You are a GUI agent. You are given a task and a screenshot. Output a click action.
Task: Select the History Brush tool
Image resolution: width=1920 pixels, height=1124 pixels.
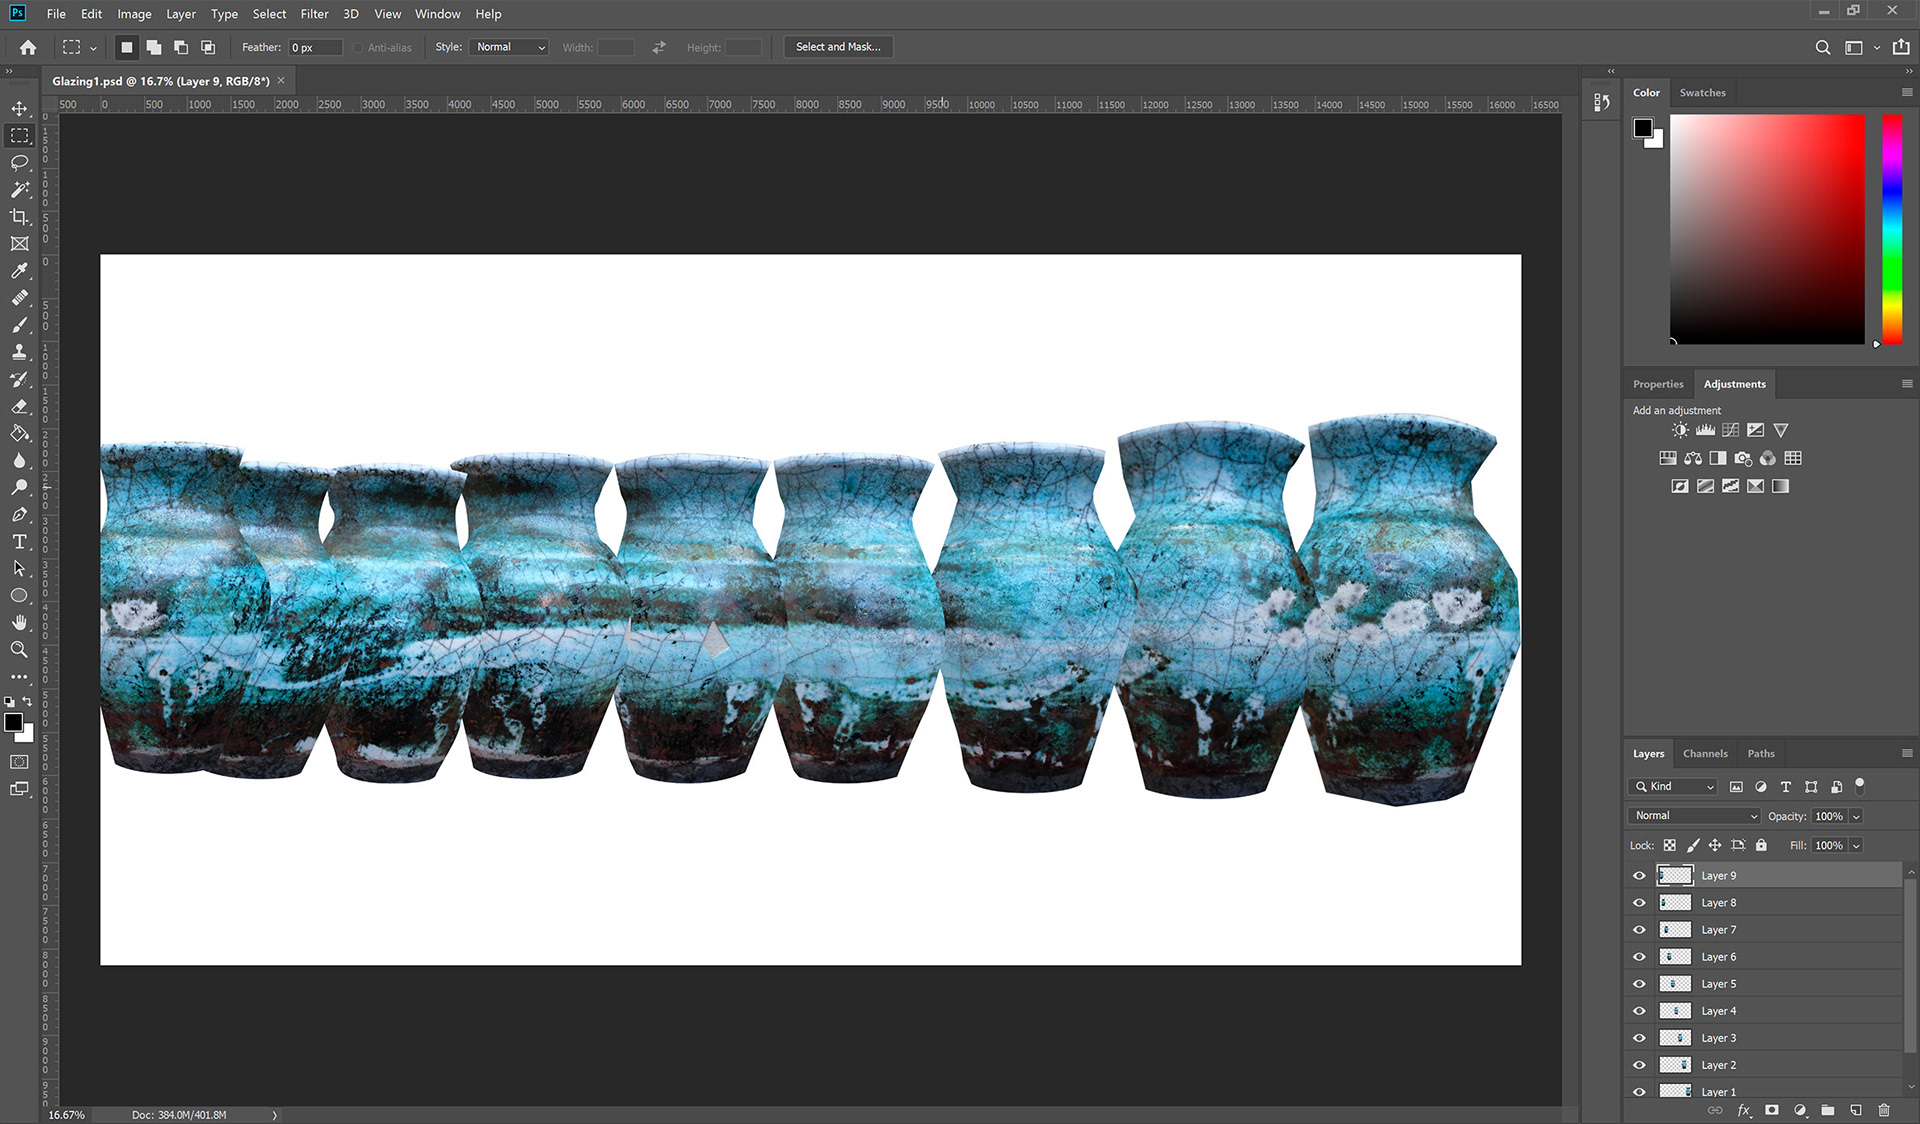[x=19, y=379]
